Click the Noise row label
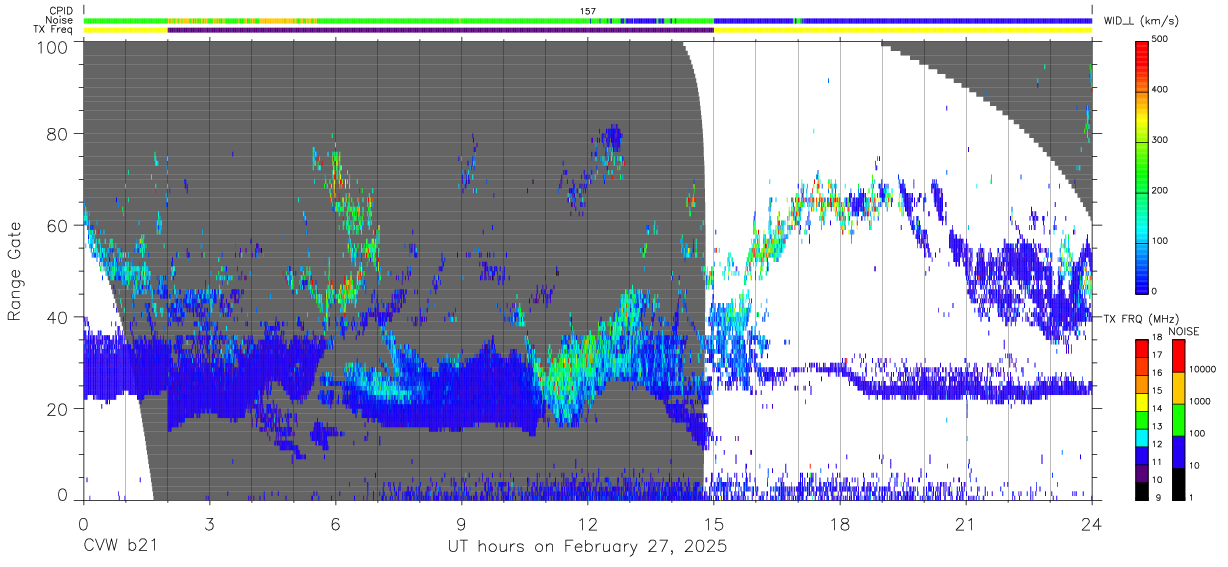The image size is (1228, 567). (x=59, y=20)
